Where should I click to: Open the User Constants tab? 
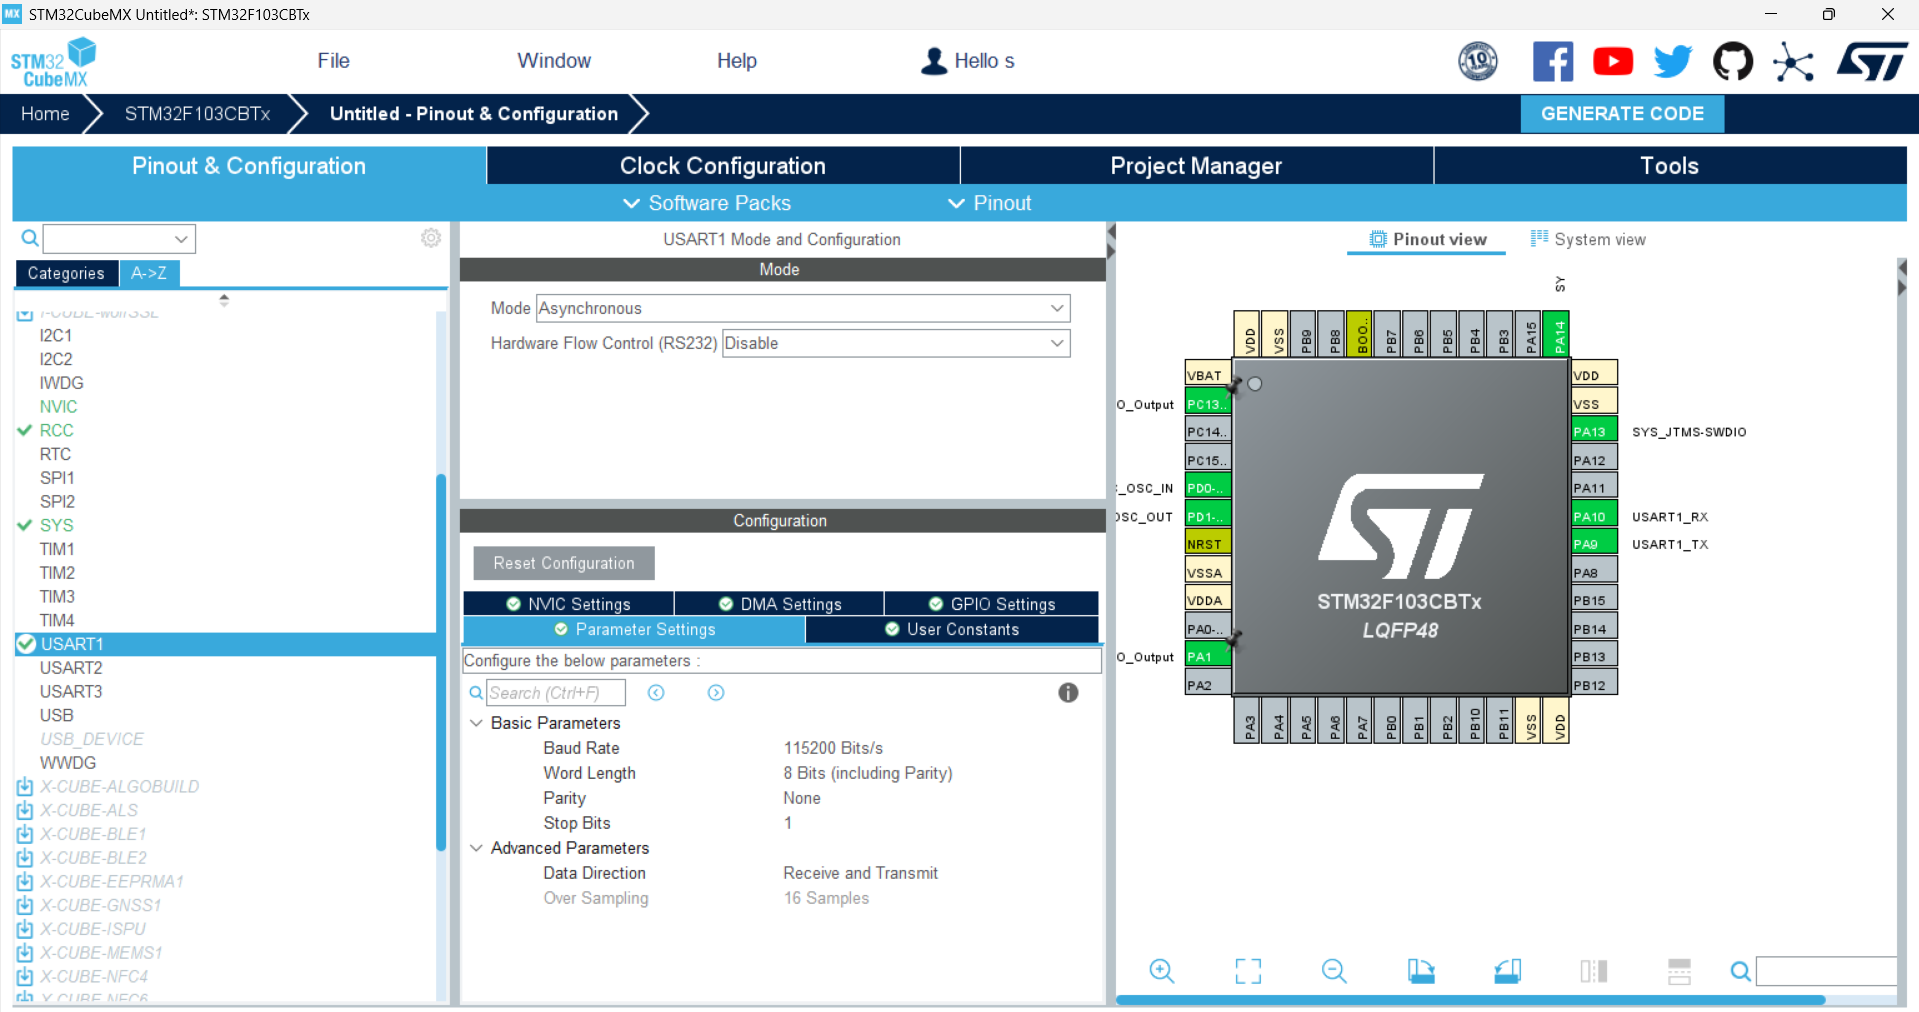coord(952,629)
